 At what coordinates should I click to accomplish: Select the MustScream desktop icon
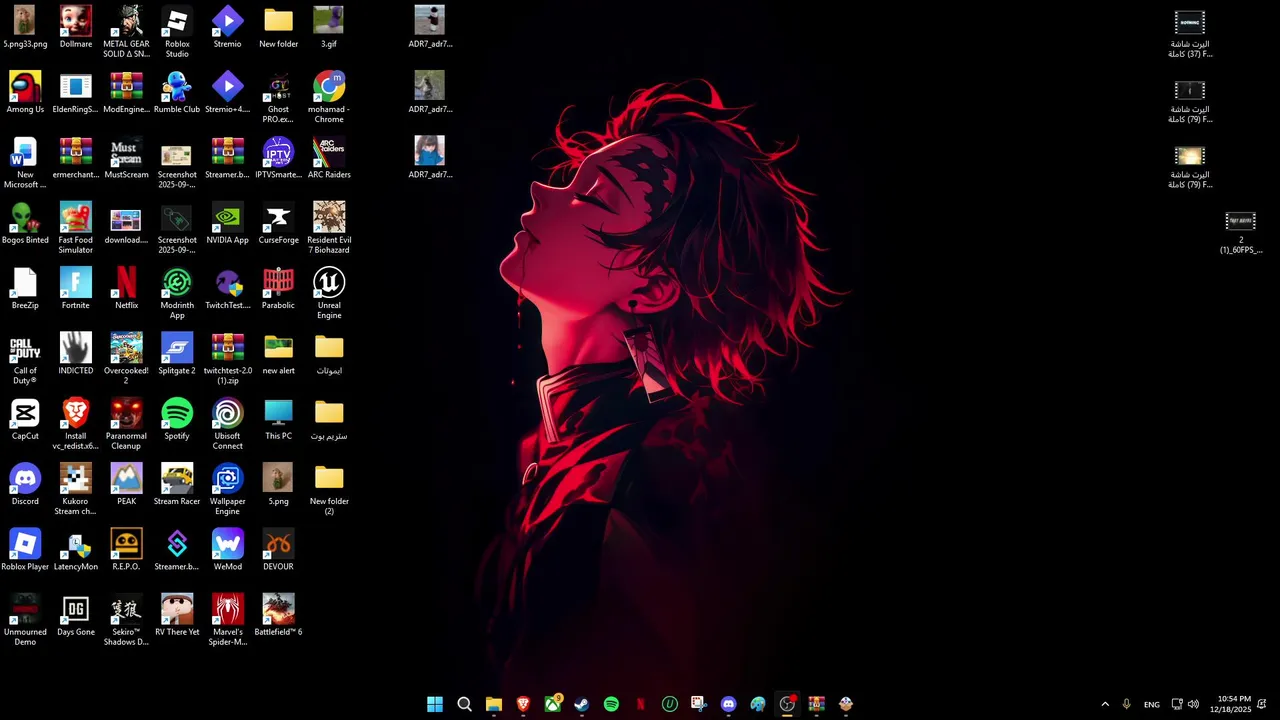point(126,158)
